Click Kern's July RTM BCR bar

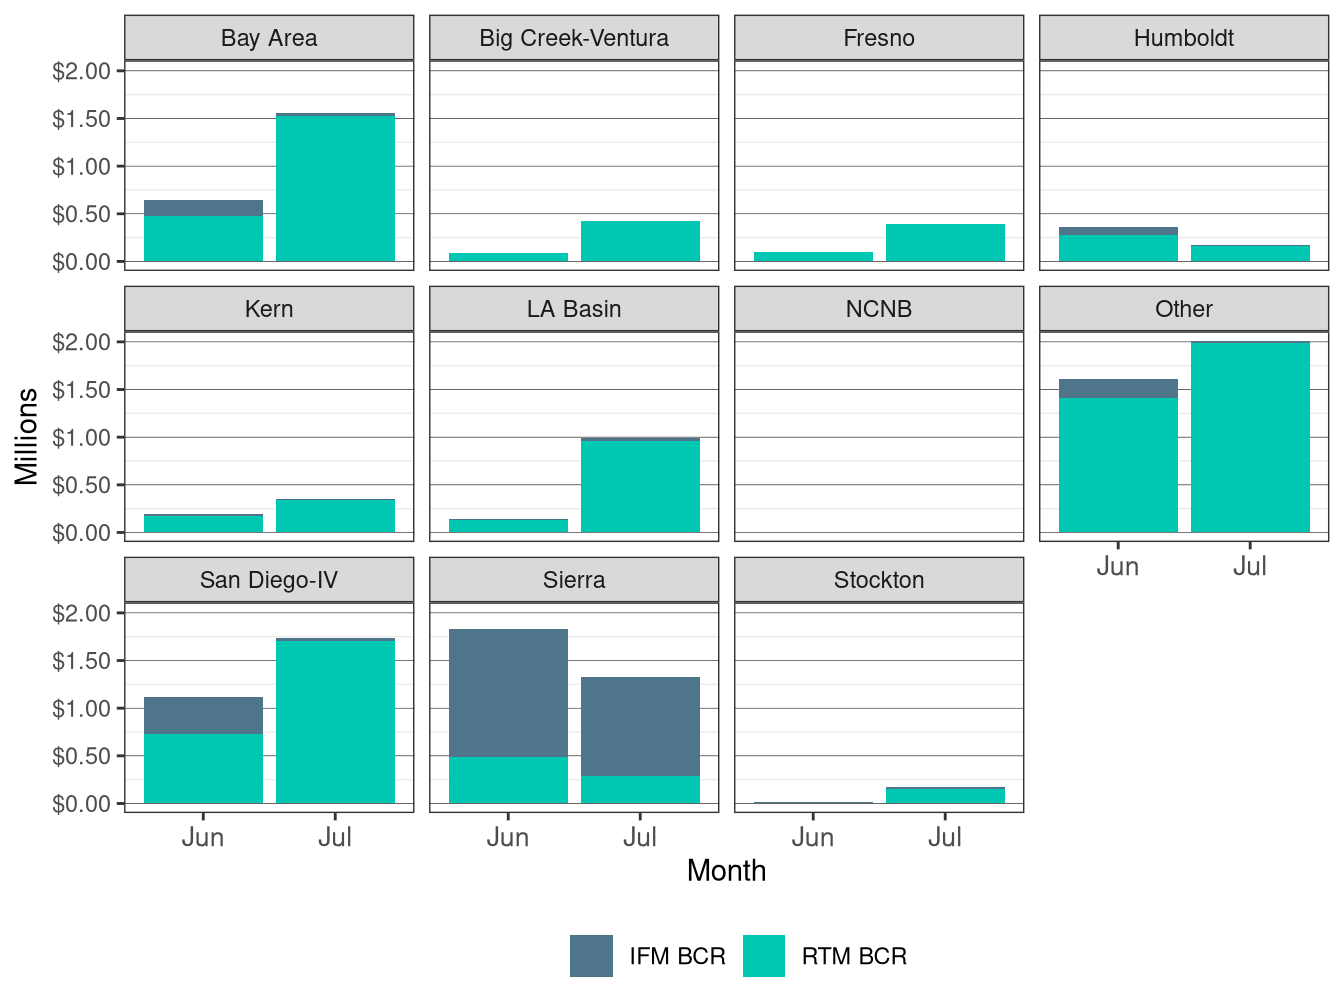tap(335, 516)
